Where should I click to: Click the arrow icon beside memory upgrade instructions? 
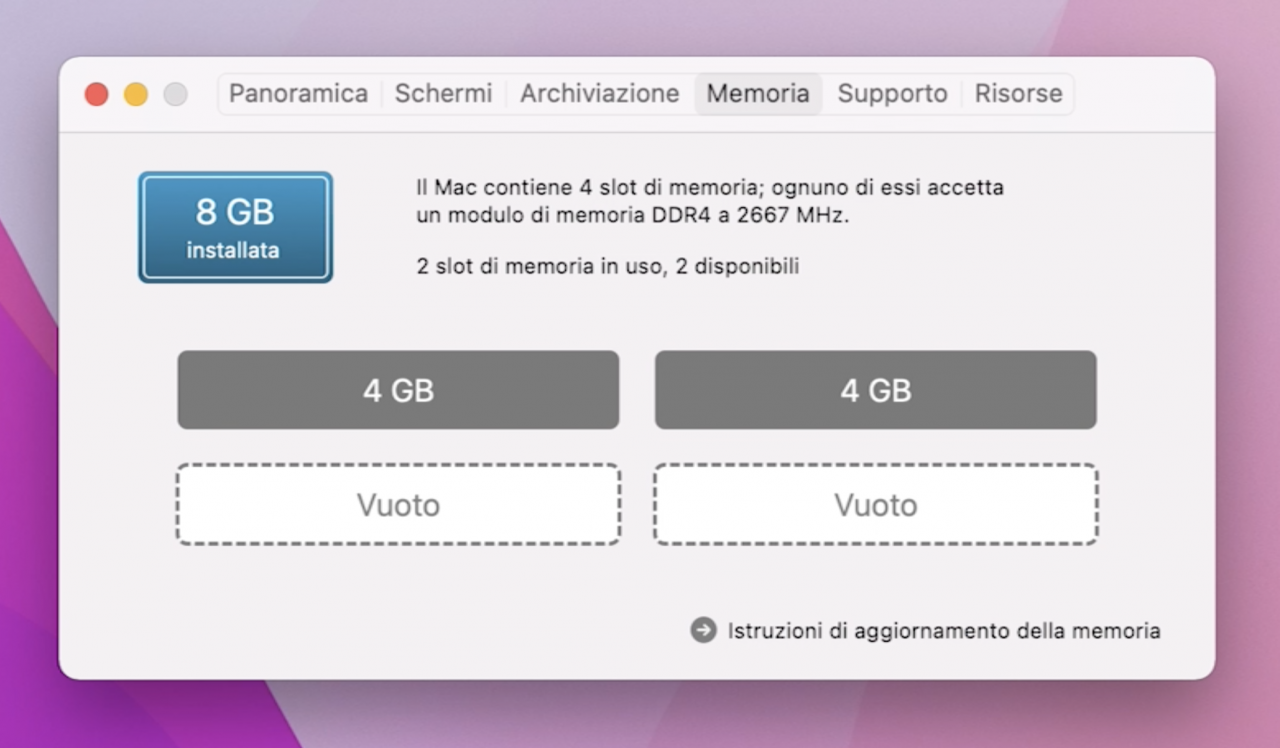[x=703, y=630]
